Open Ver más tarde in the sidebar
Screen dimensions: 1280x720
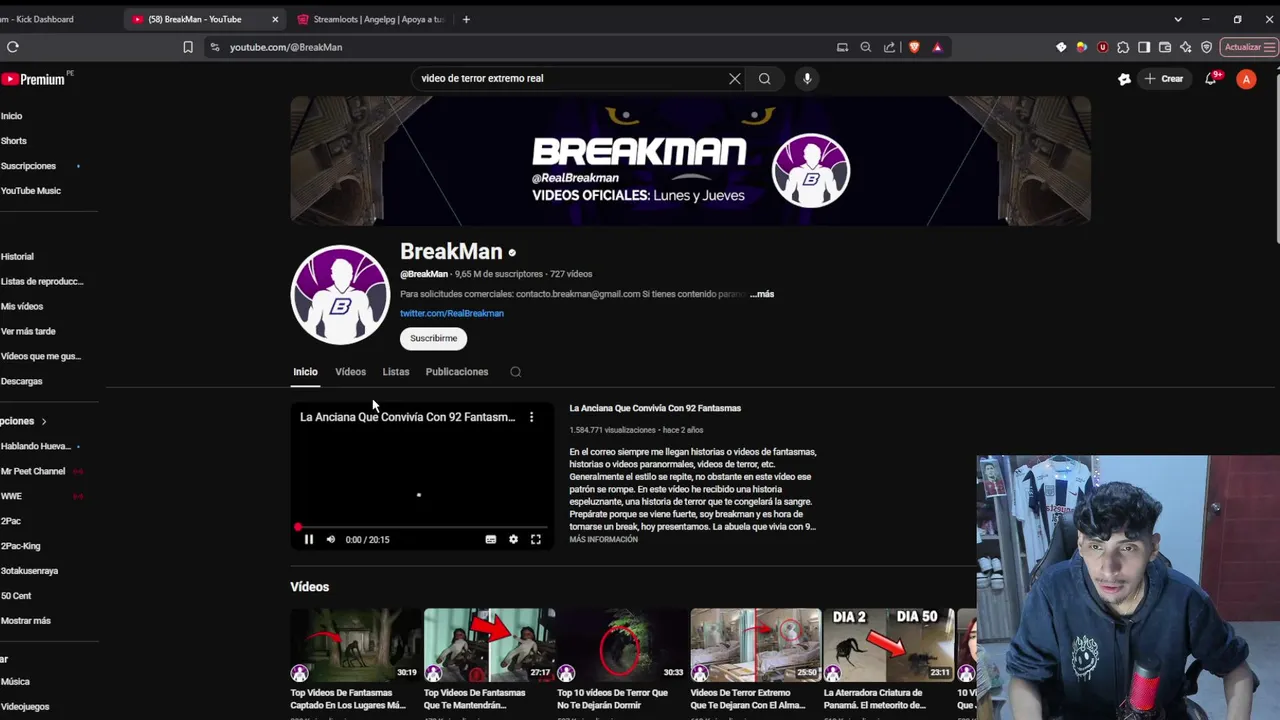tap(28, 332)
